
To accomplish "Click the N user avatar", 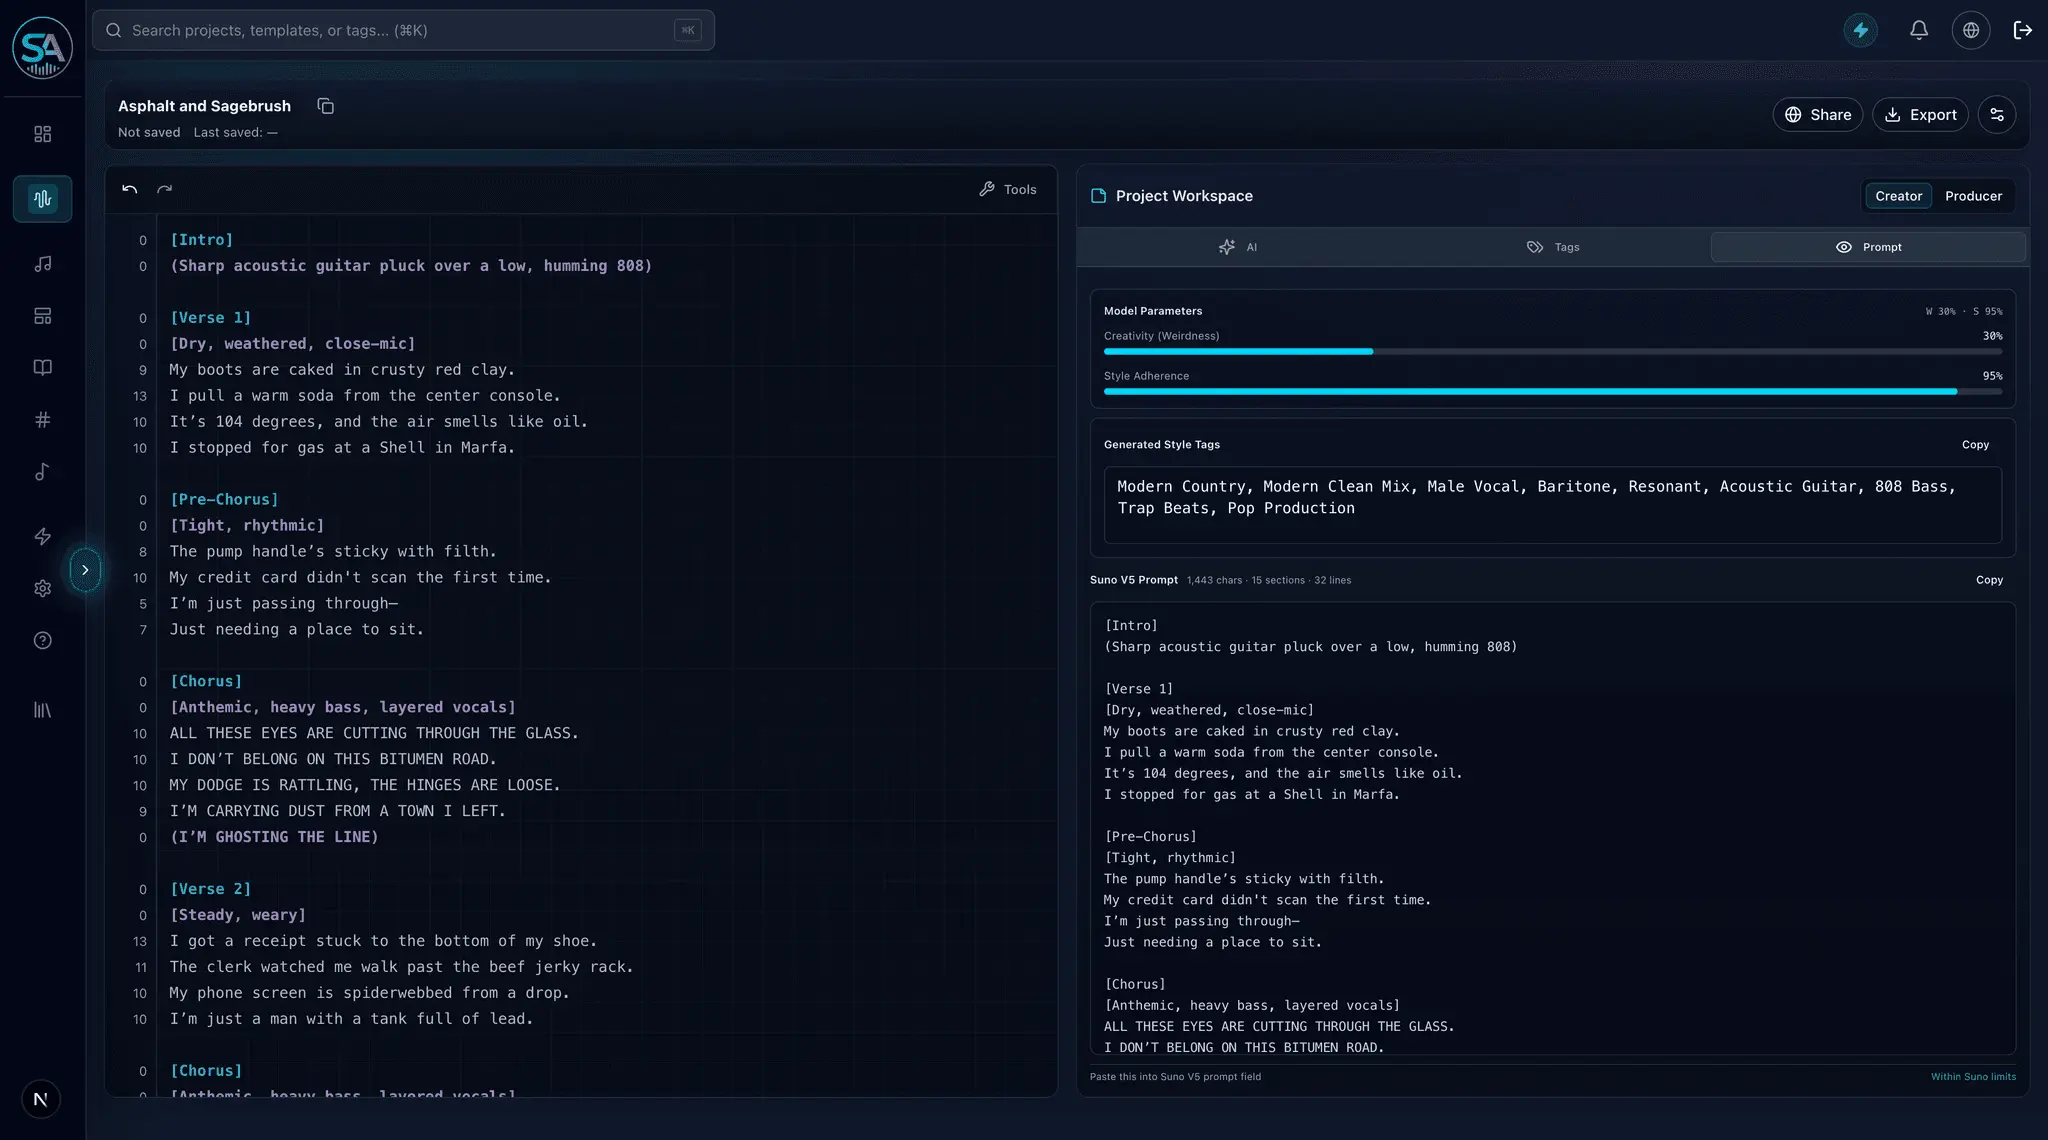I will (40, 1100).
